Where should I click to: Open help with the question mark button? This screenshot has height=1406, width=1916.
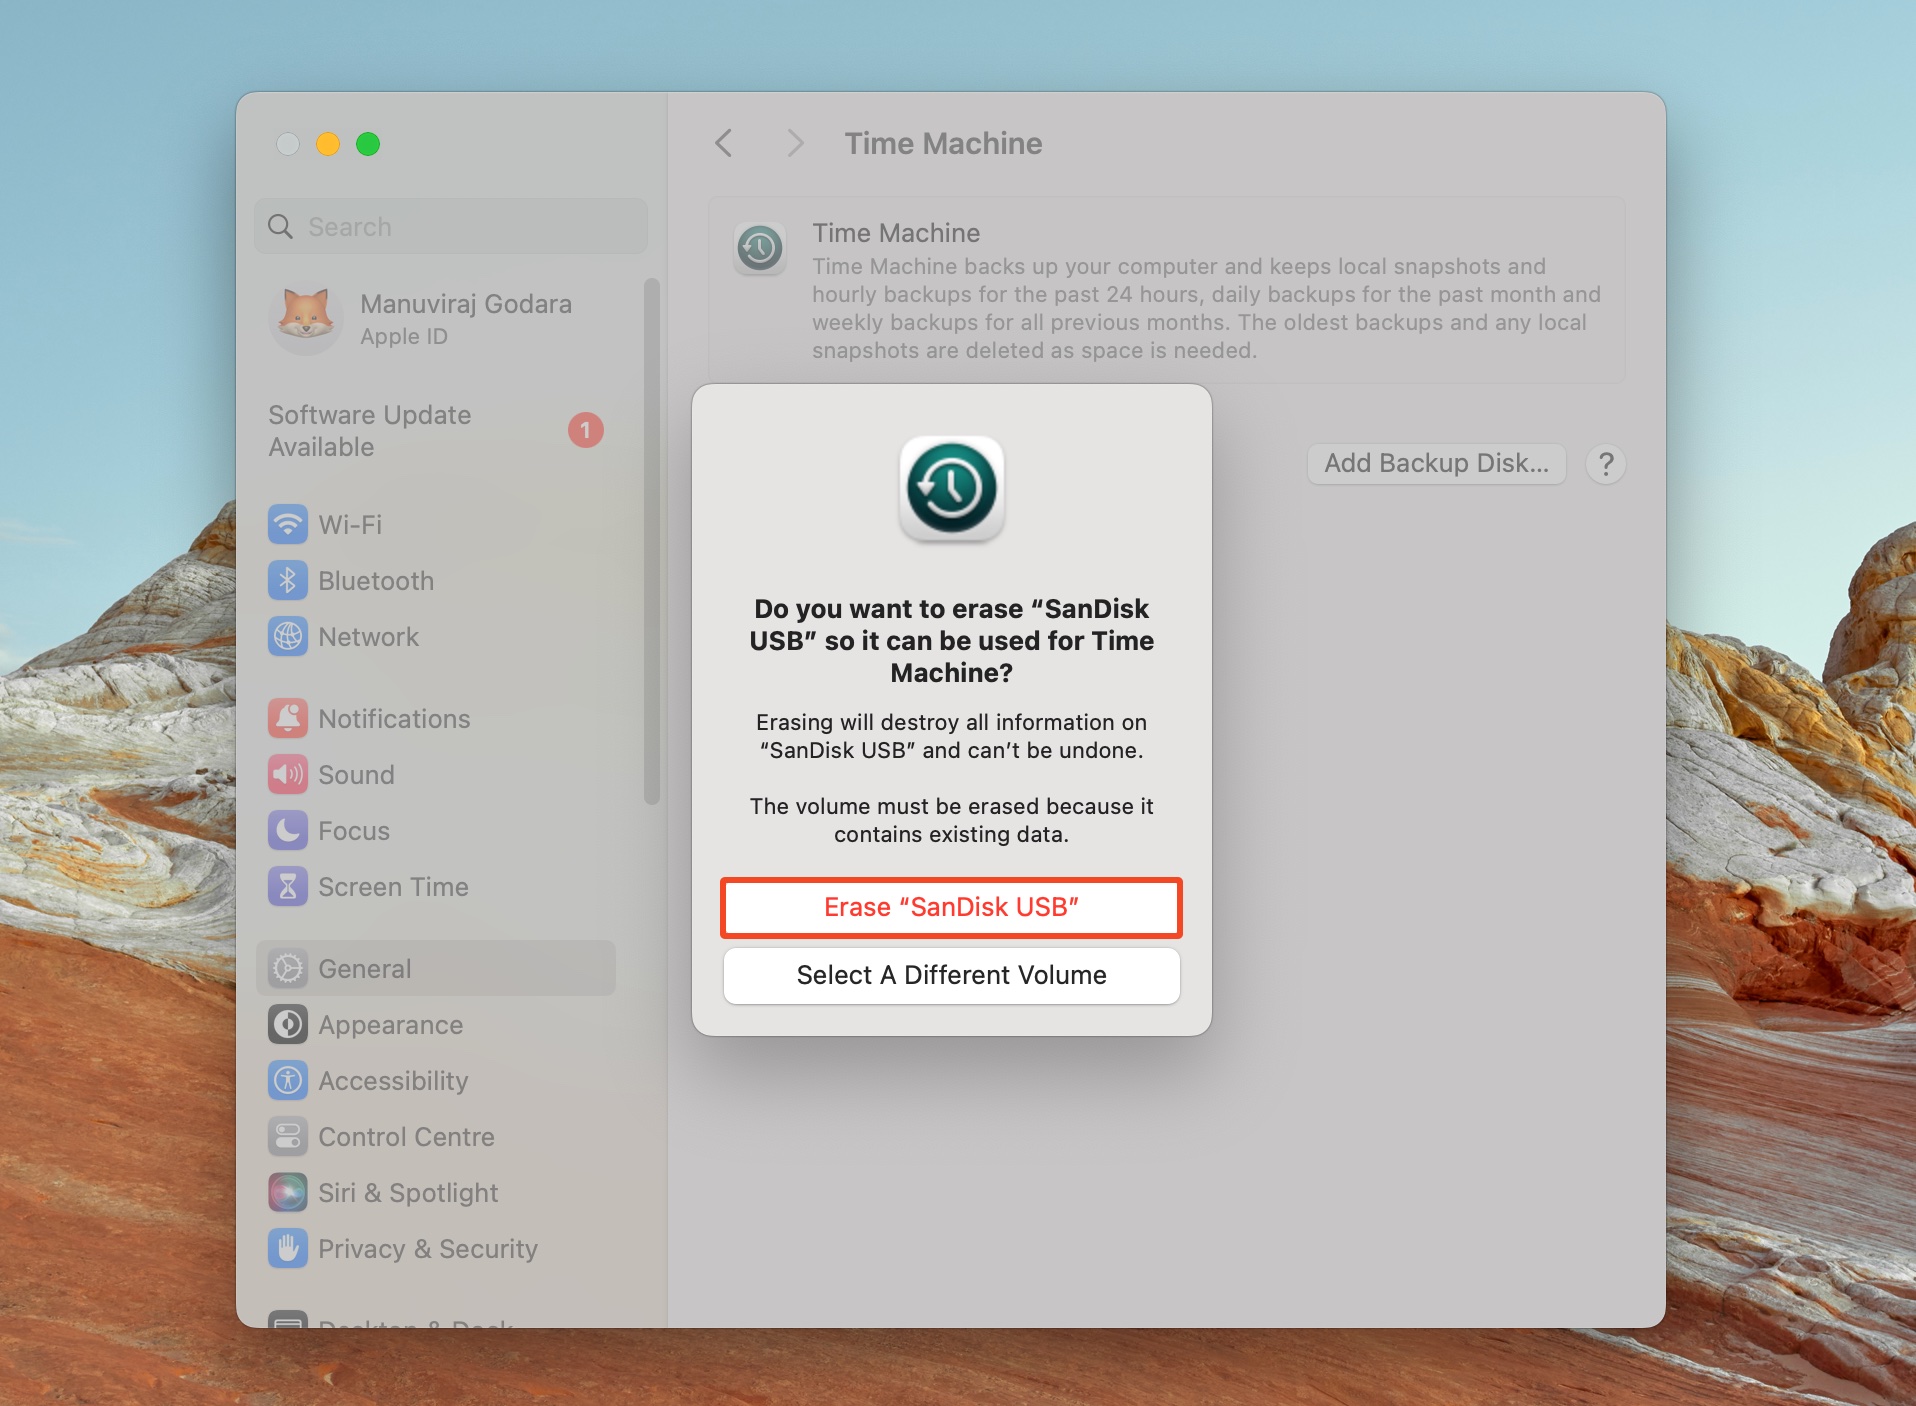coord(1606,464)
